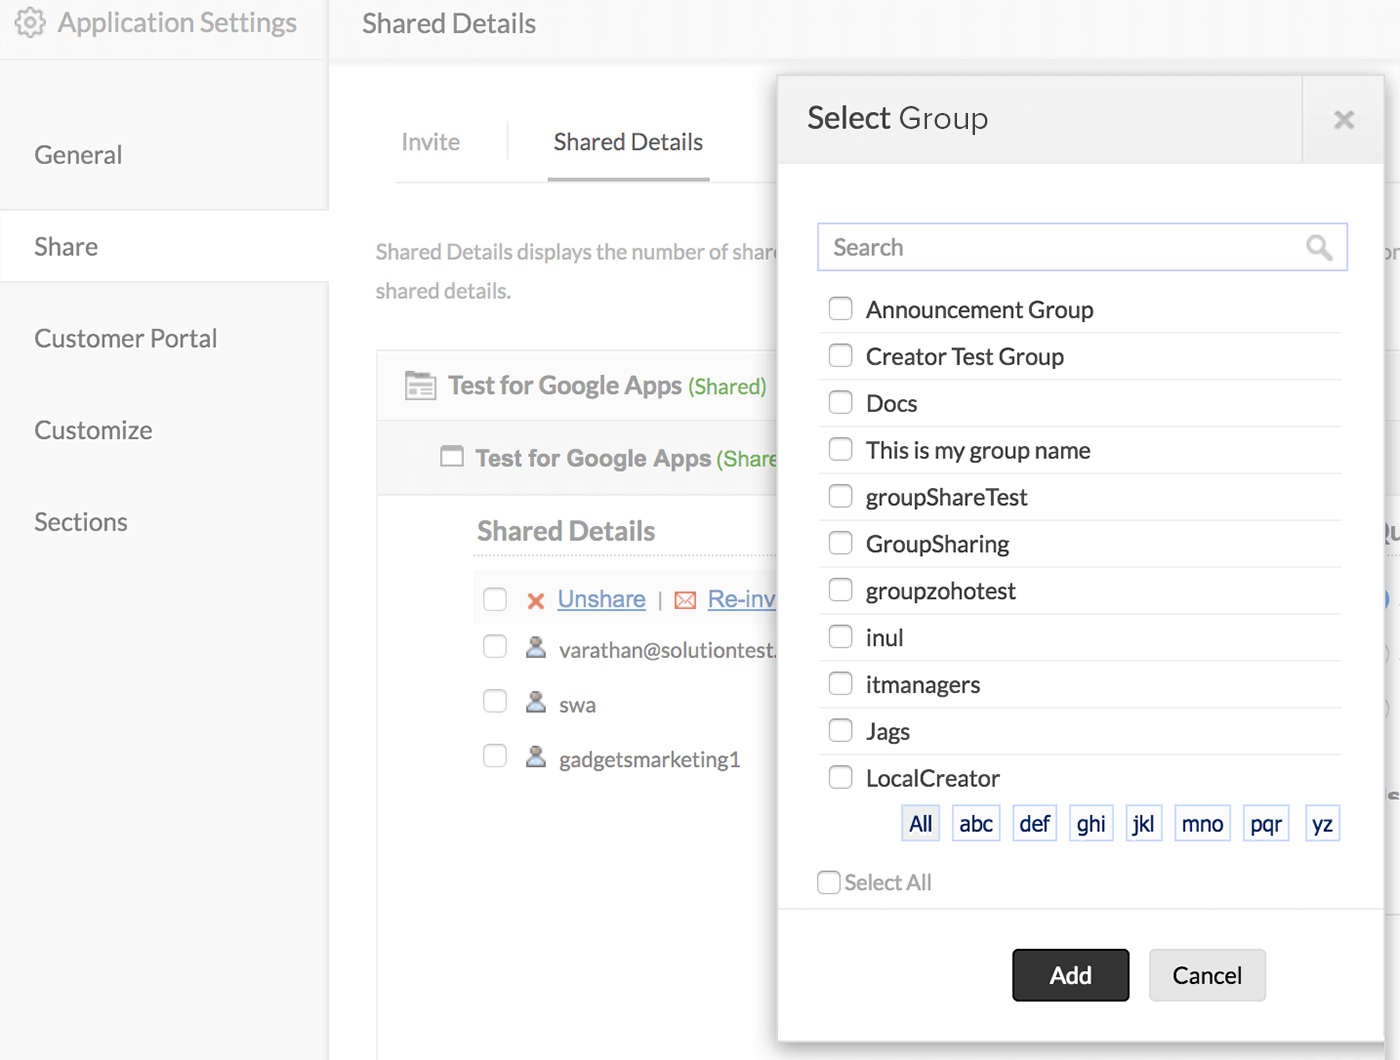Enable the Select All checkbox

828,882
